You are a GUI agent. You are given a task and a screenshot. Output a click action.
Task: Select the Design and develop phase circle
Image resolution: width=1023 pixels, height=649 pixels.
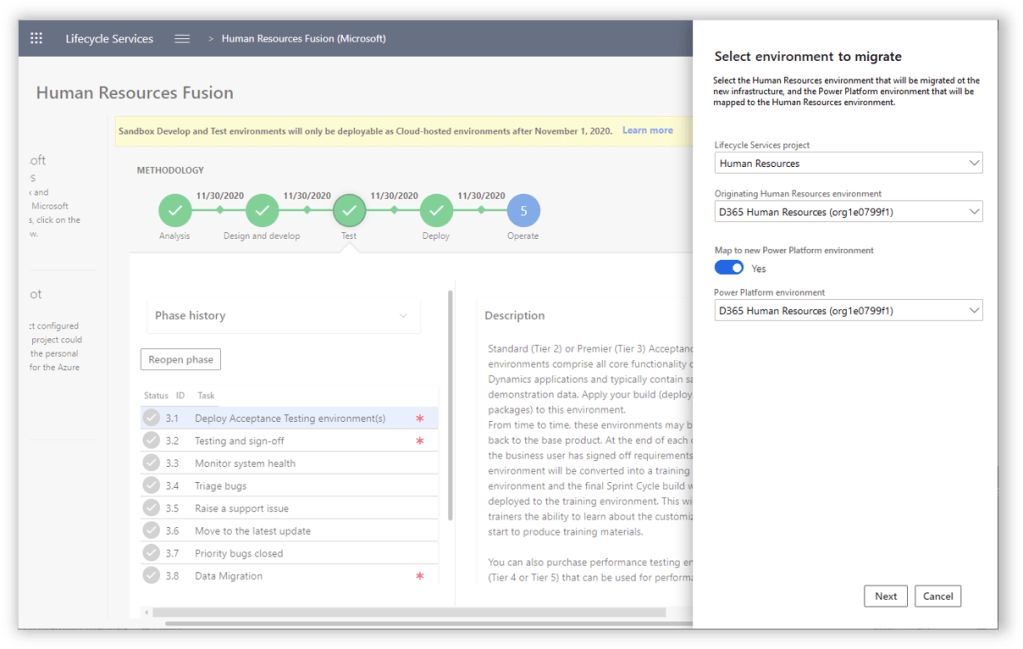pos(262,211)
